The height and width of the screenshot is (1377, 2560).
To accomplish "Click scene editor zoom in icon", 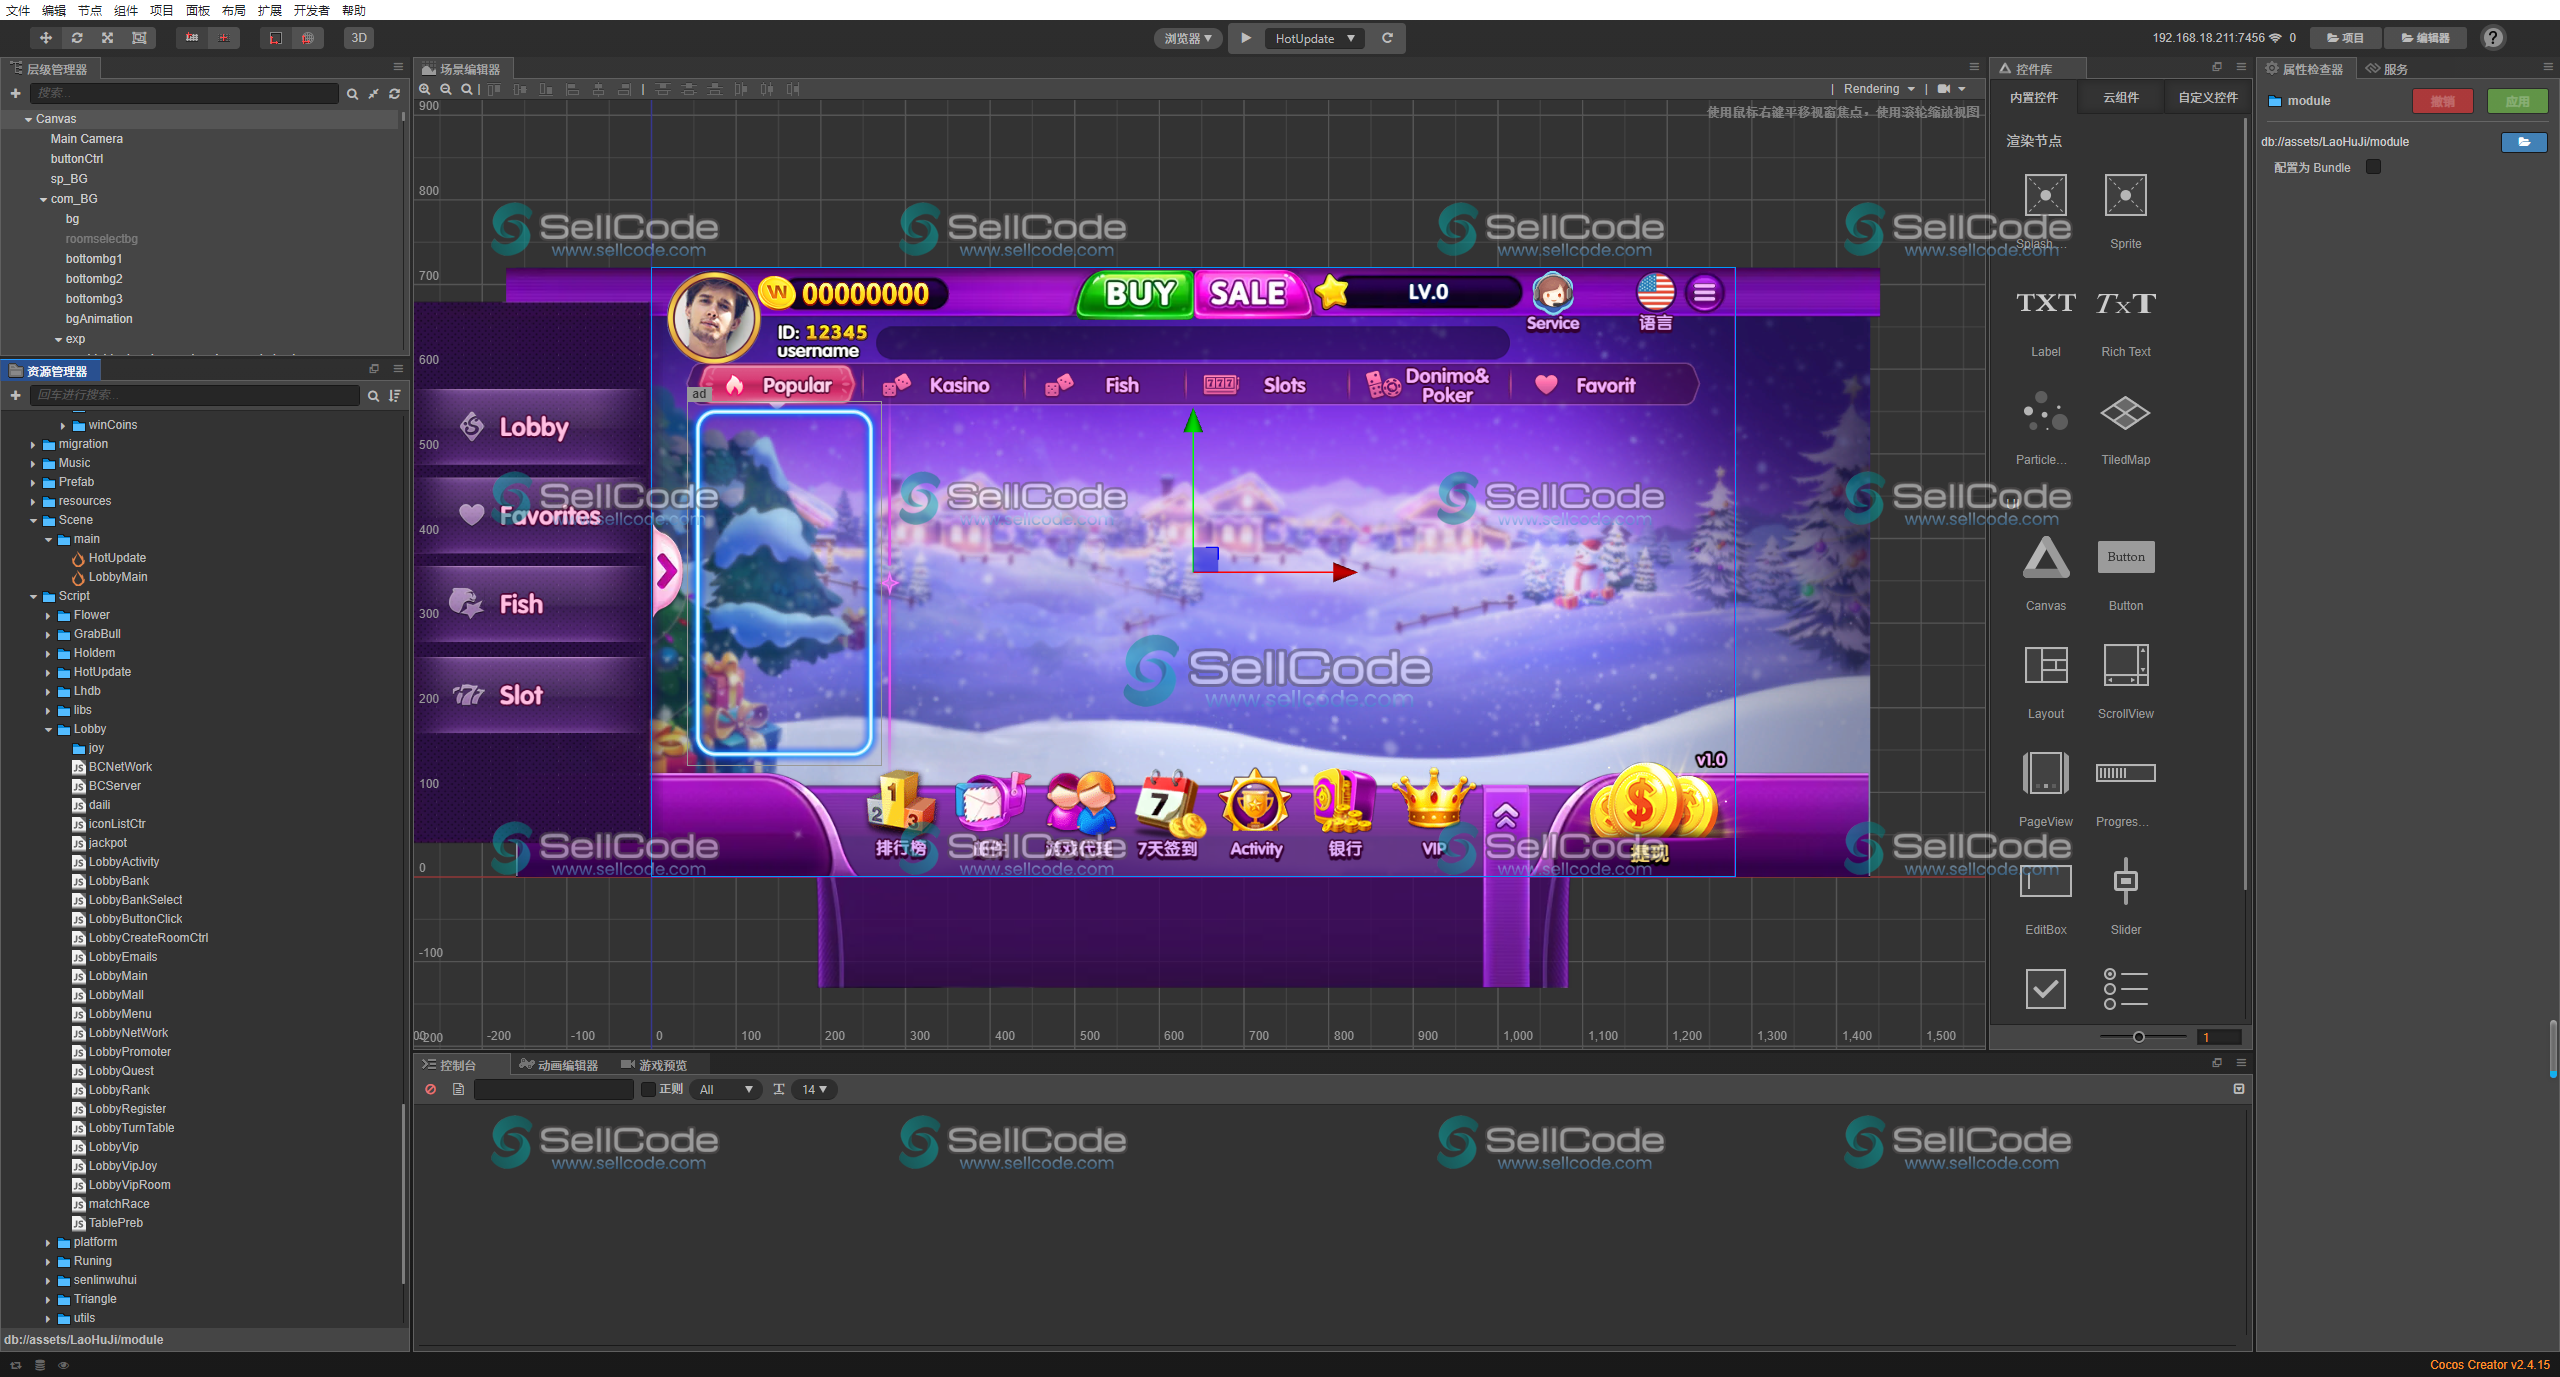I will coord(425,89).
